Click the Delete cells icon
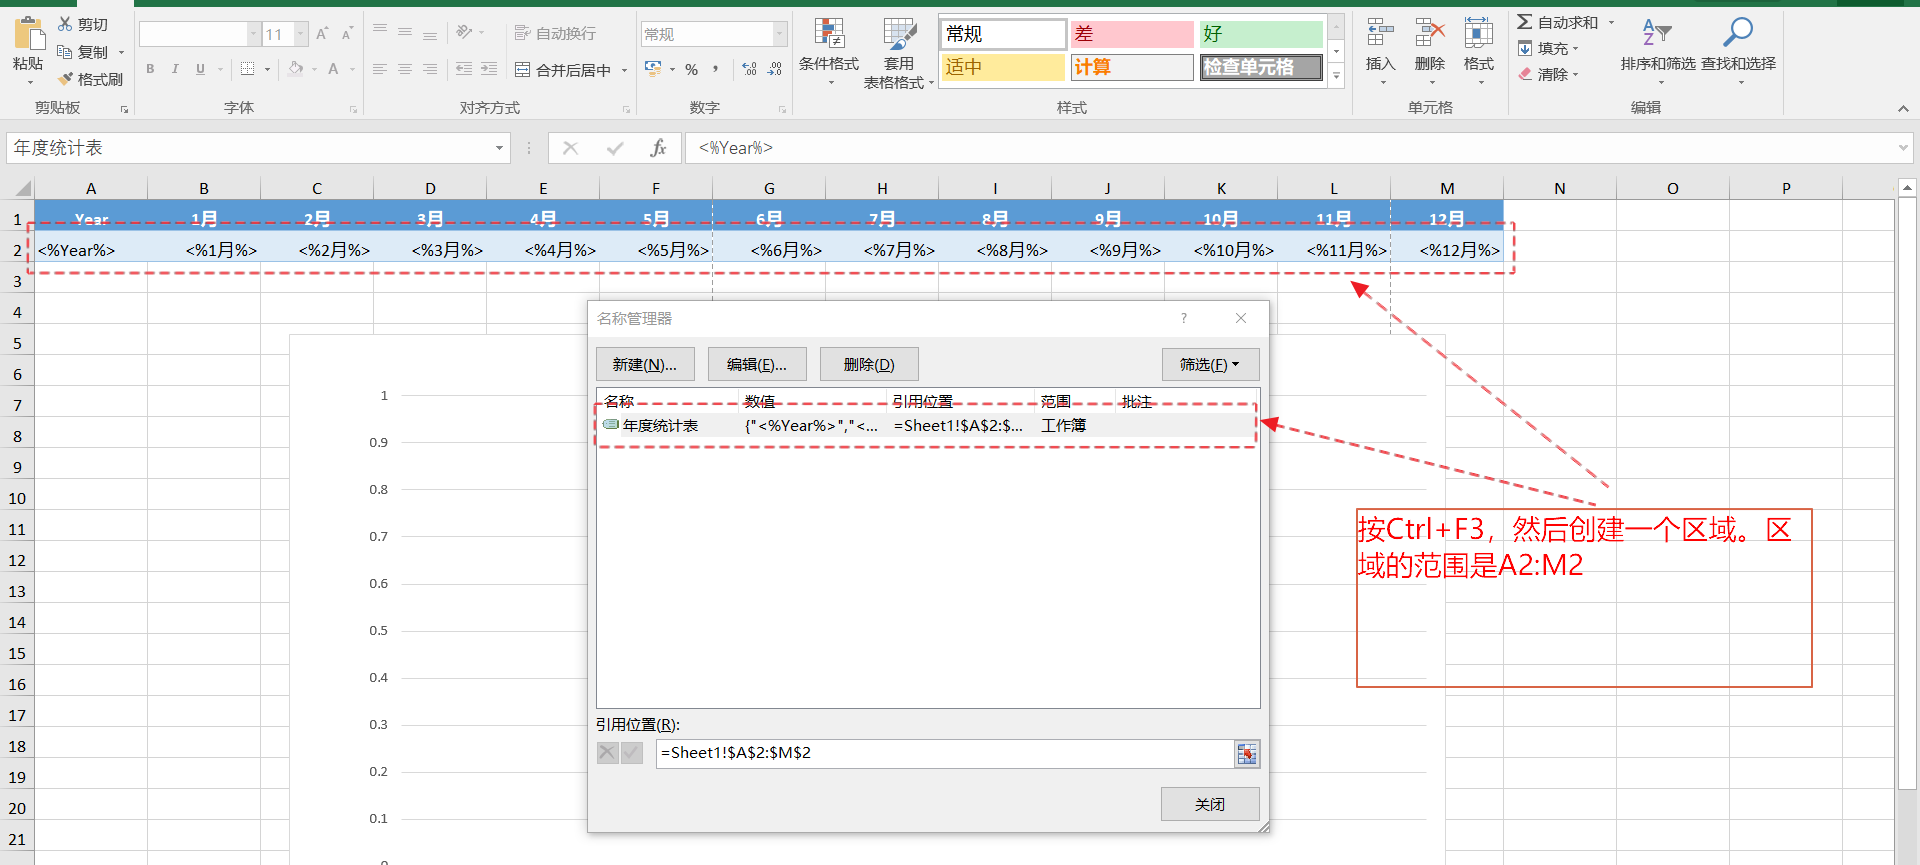Screen dimensions: 1920x865 coord(1430,35)
